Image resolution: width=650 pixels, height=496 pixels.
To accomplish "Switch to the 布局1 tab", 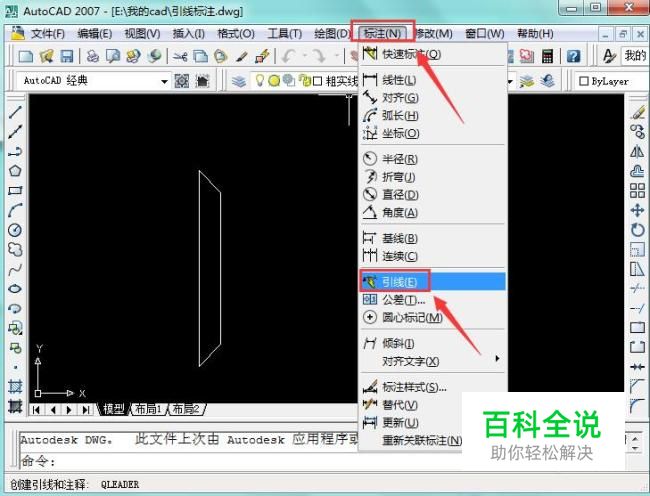I will (148, 409).
